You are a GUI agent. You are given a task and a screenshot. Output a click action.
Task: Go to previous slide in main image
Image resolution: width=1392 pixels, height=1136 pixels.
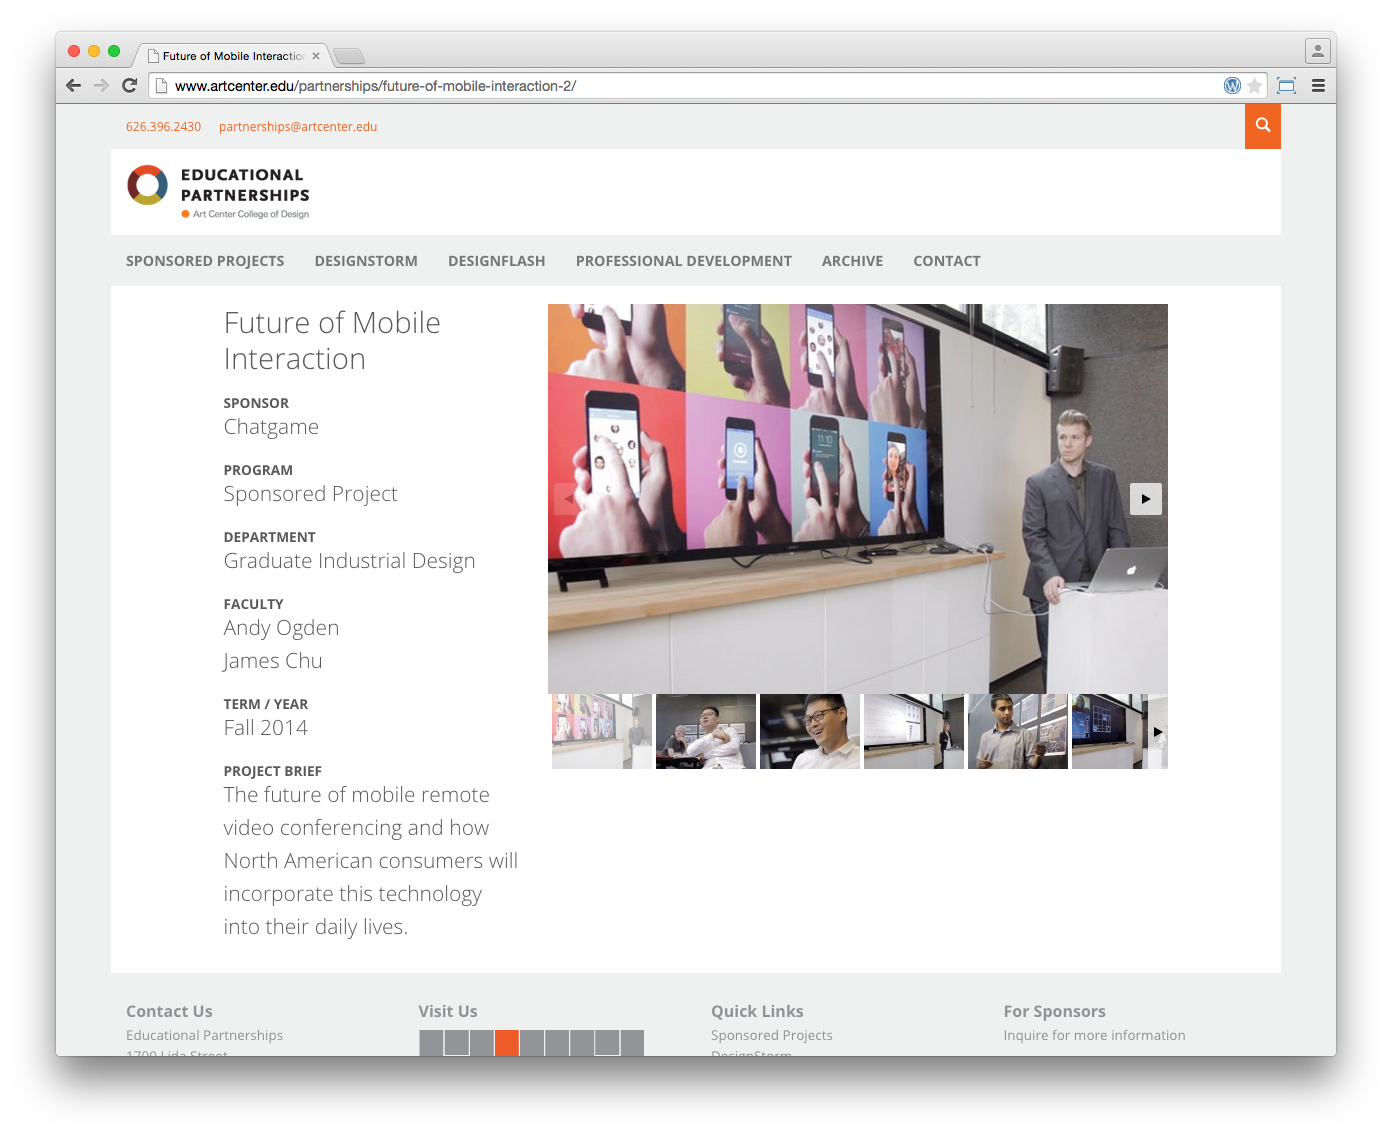(570, 499)
